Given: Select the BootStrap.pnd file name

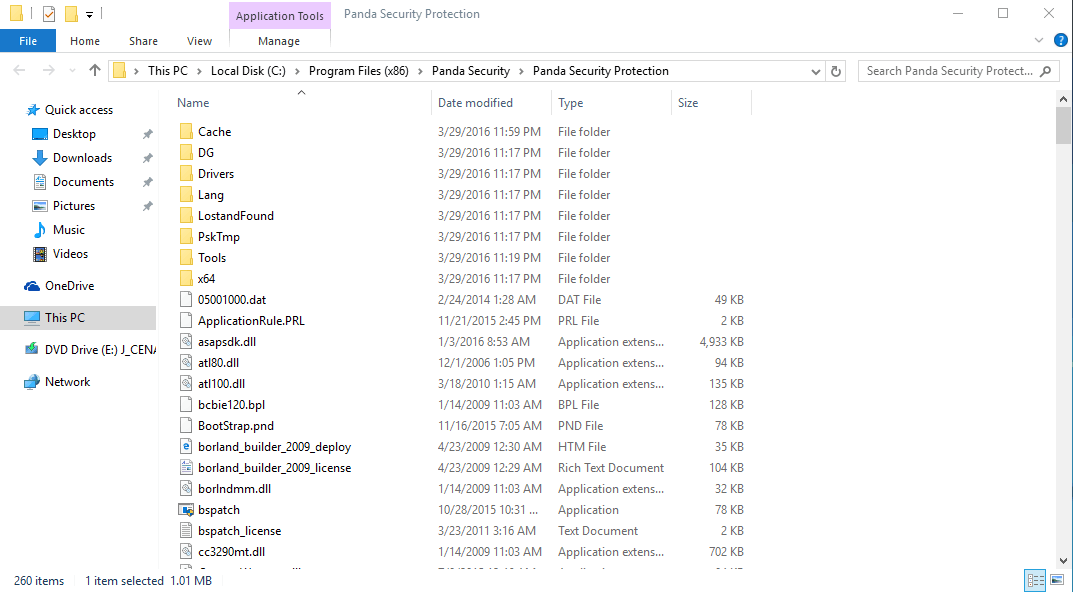Looking at the screenshot, I should 235,426.
